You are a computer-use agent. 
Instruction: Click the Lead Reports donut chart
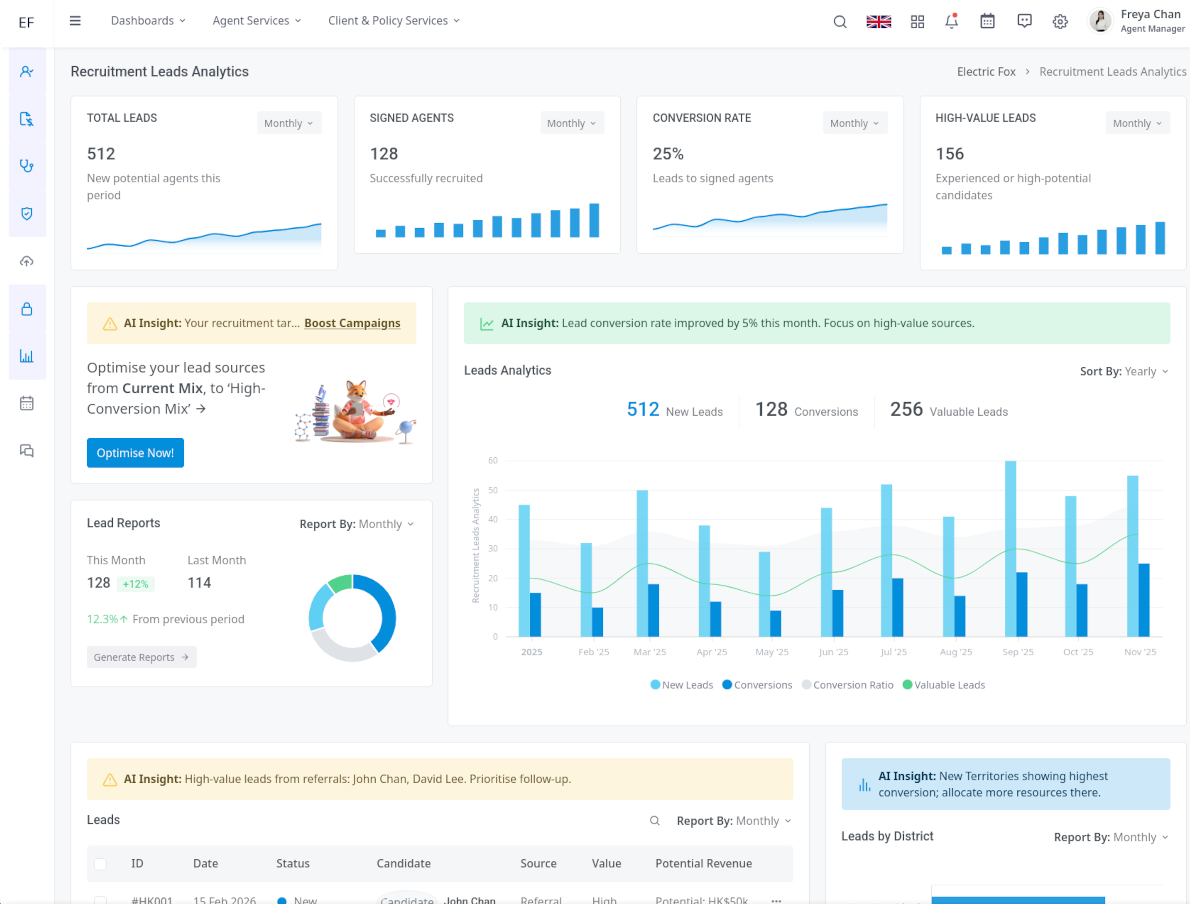pos(352,618)
